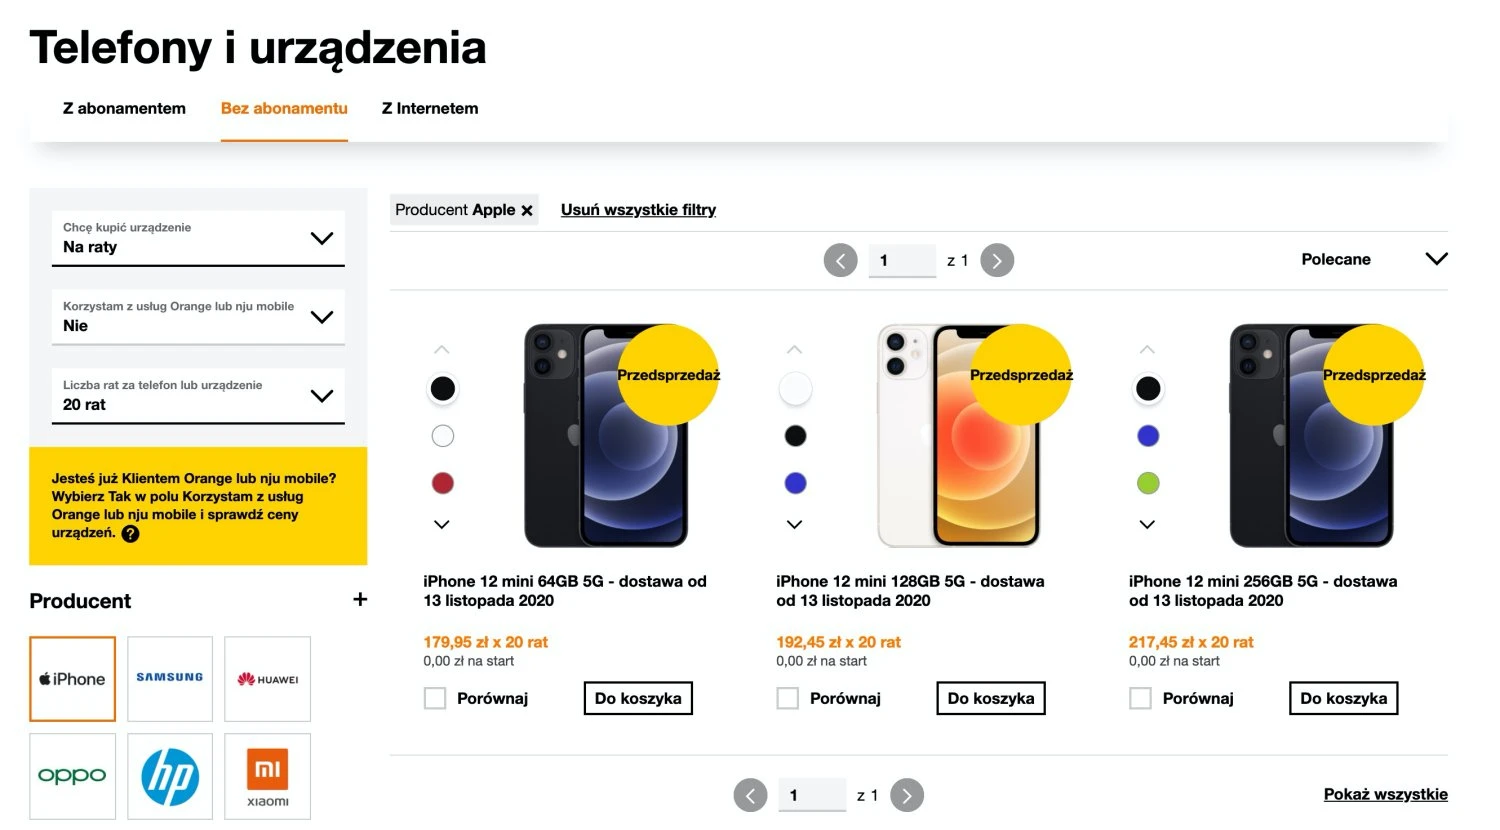Add iPhone 12 mini 64GB Do koszyka
The width and height of the screenshot is (1500, 830).
pos(638,698)
